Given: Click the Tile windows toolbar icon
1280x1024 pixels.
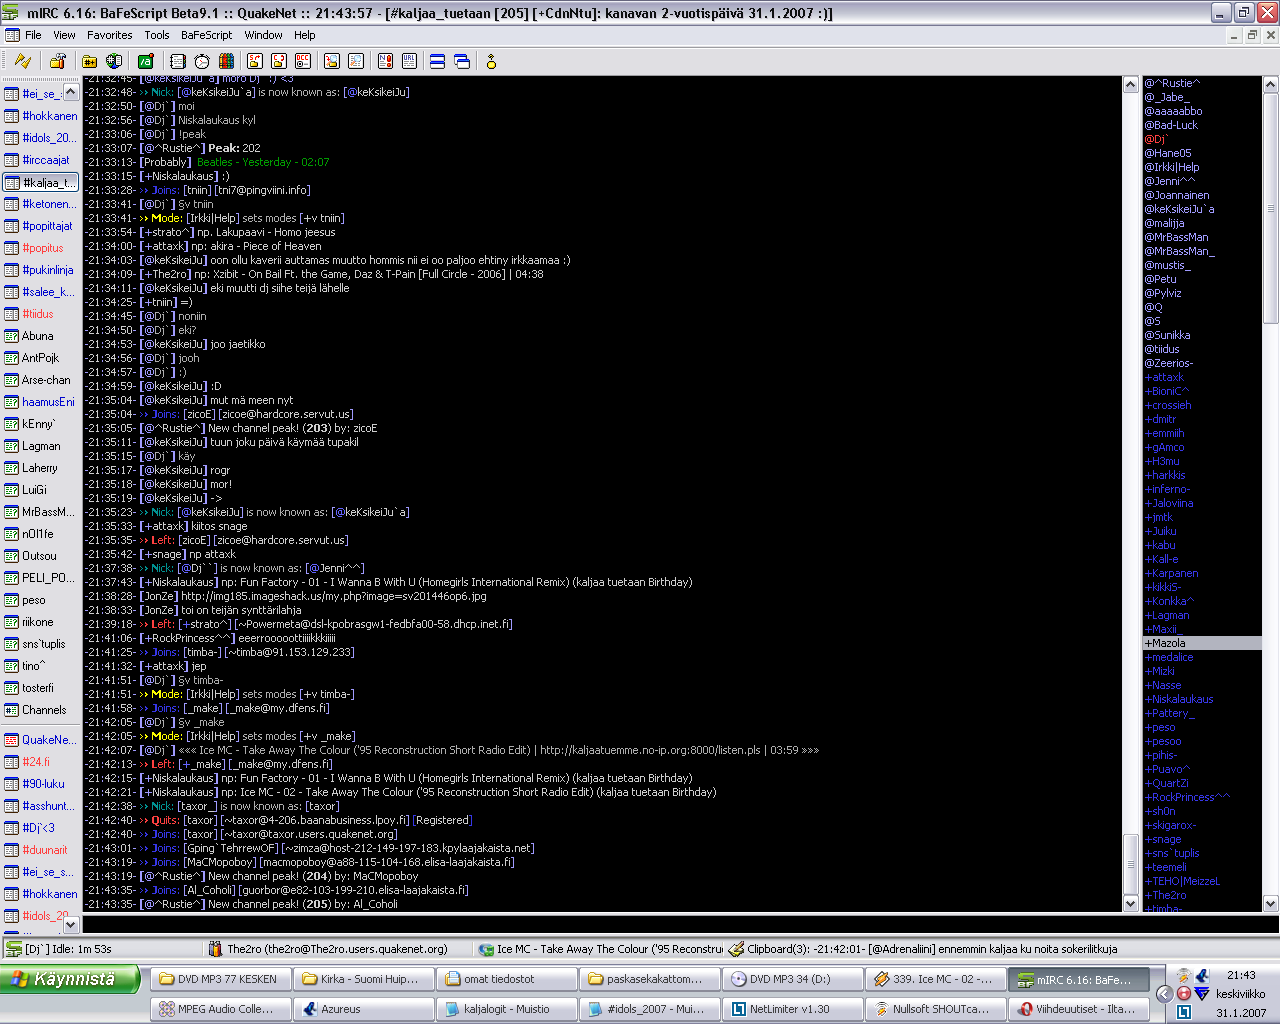Looking at the screenshot, I should click(437, 61).
